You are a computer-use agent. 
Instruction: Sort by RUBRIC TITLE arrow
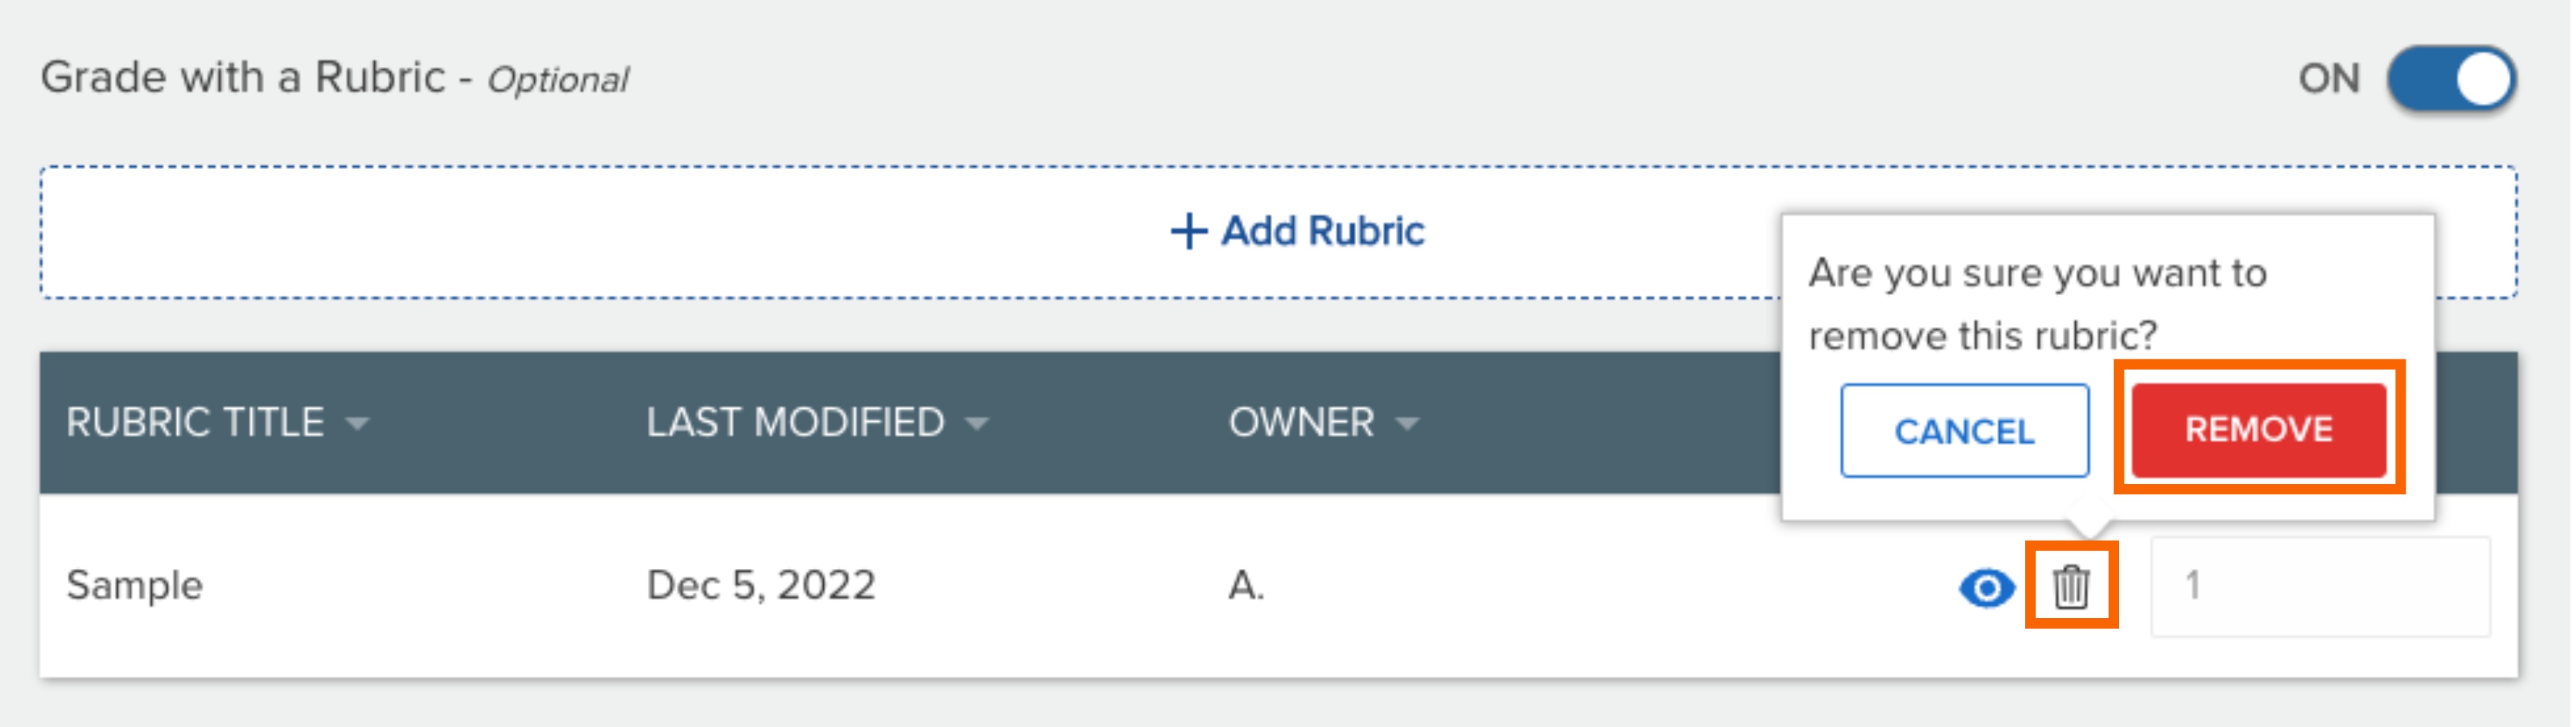[358, 424]
